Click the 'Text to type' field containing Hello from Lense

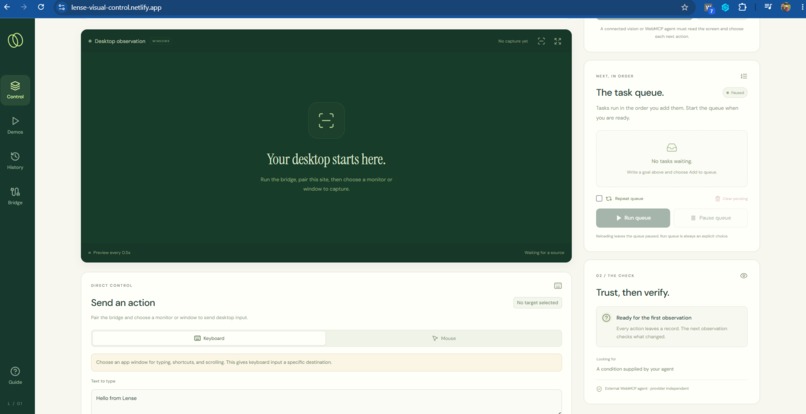click(x=326, y=402)
